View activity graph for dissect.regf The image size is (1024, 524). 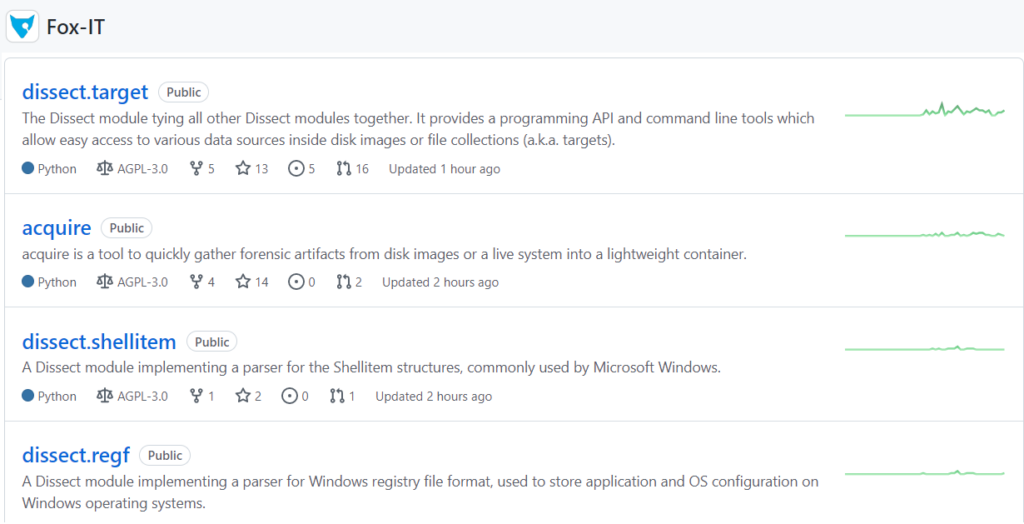click(924, 472)
